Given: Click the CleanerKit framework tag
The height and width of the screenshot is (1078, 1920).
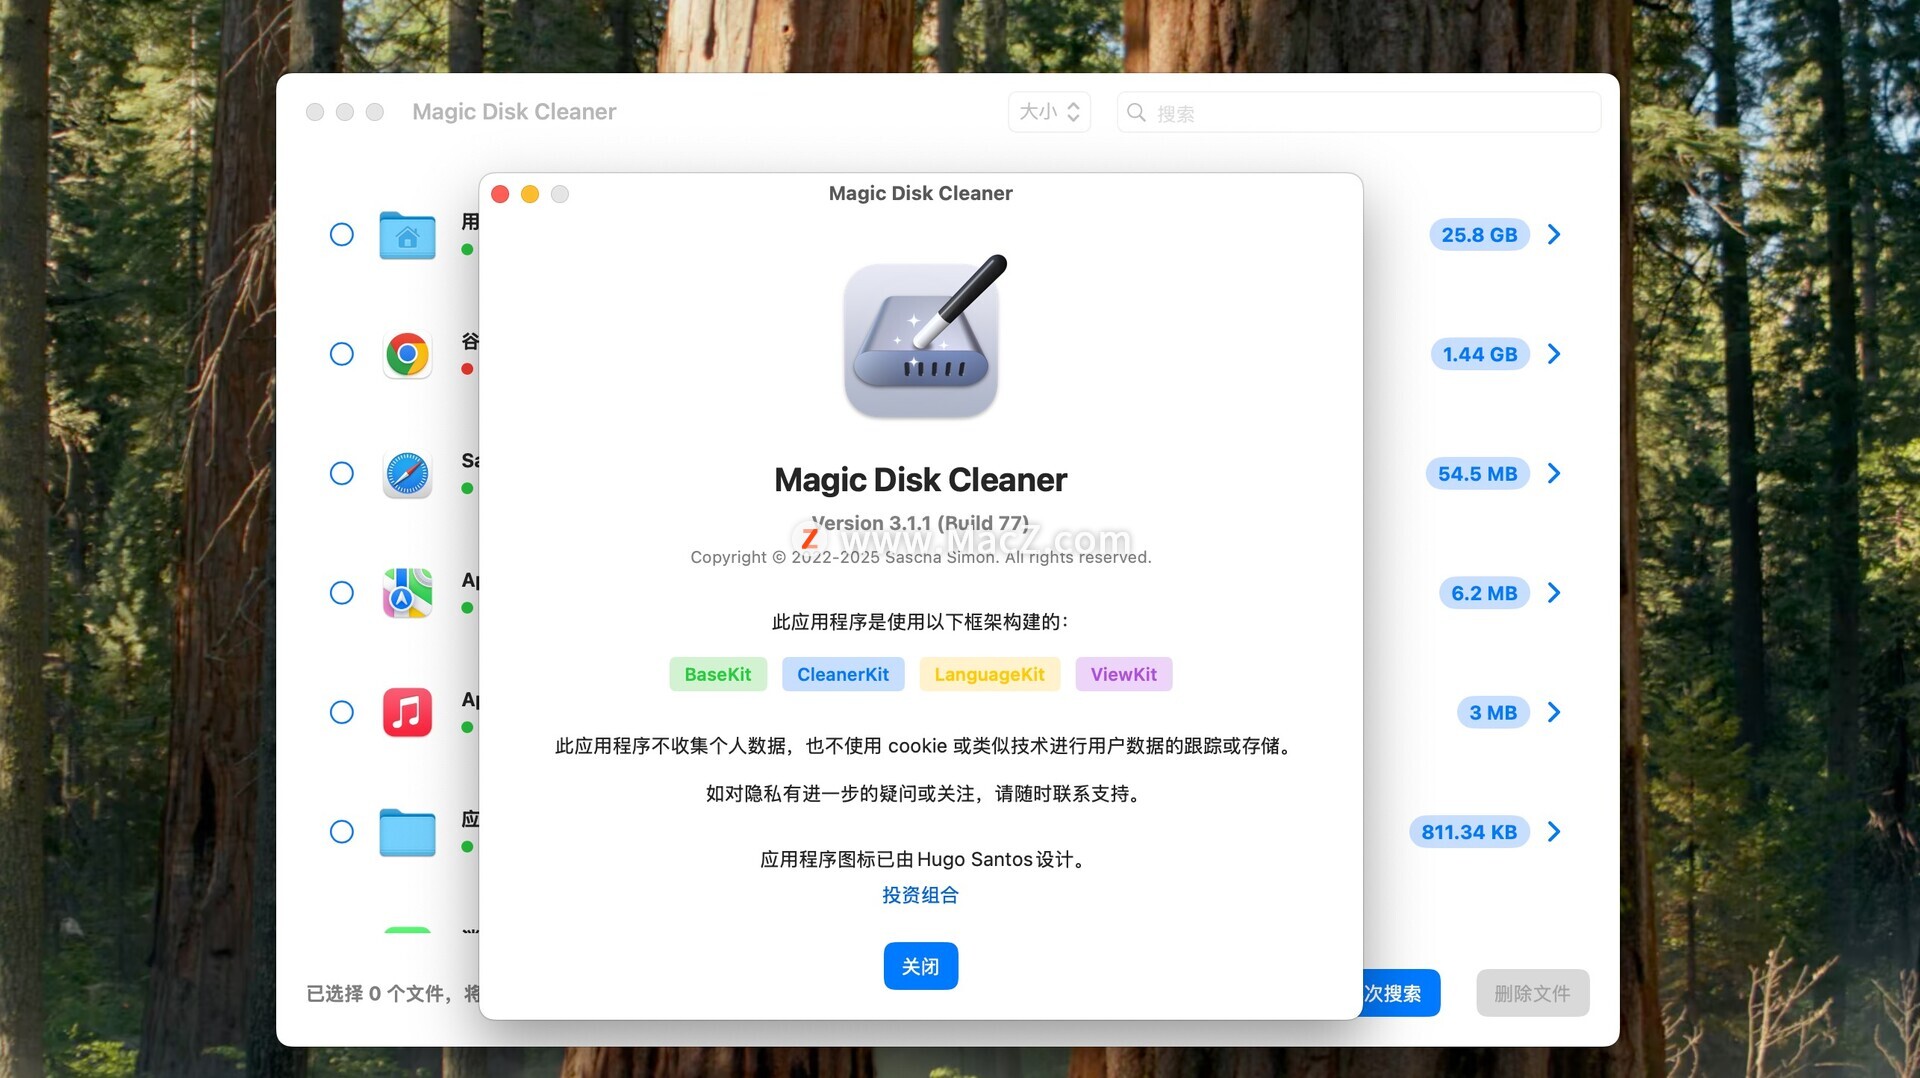Looking at the screenshot, I should [x=843, y=674].
